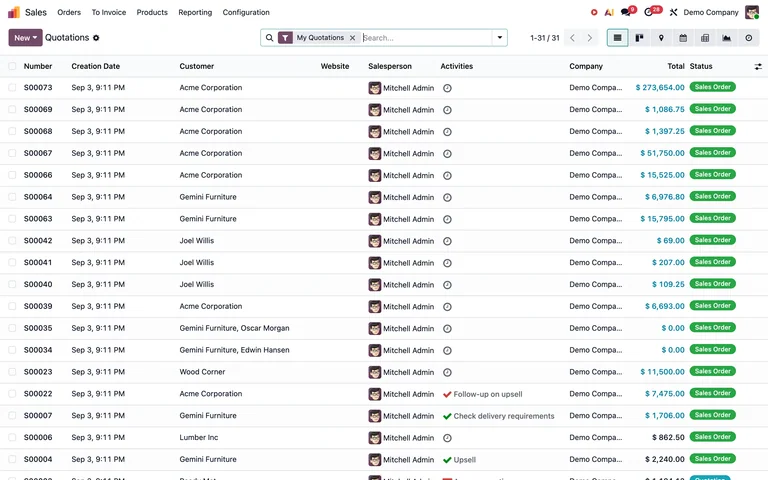Screen dimensions: 768x480
Task: Switch to kanban view
Action: [x=639, y=38]
